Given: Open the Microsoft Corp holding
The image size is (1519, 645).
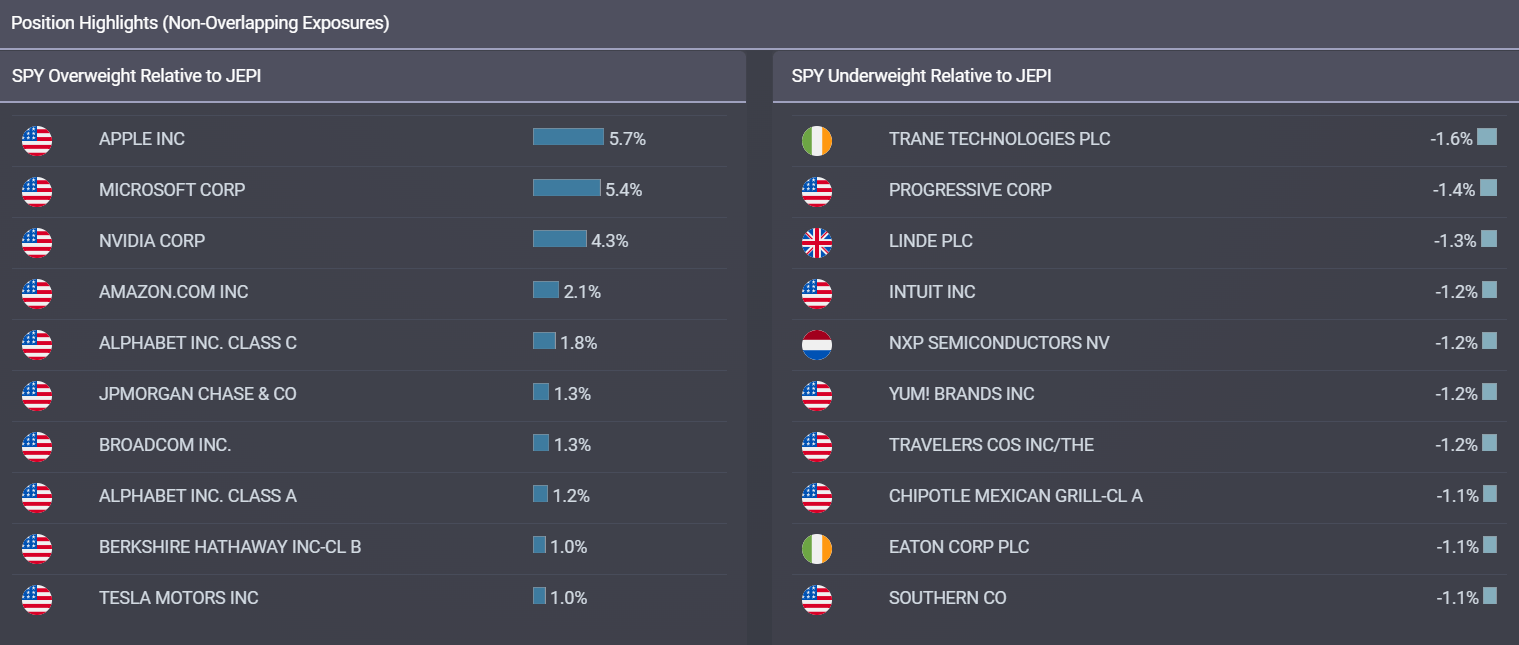Looking at the screenshot, I should pos(172,190).
